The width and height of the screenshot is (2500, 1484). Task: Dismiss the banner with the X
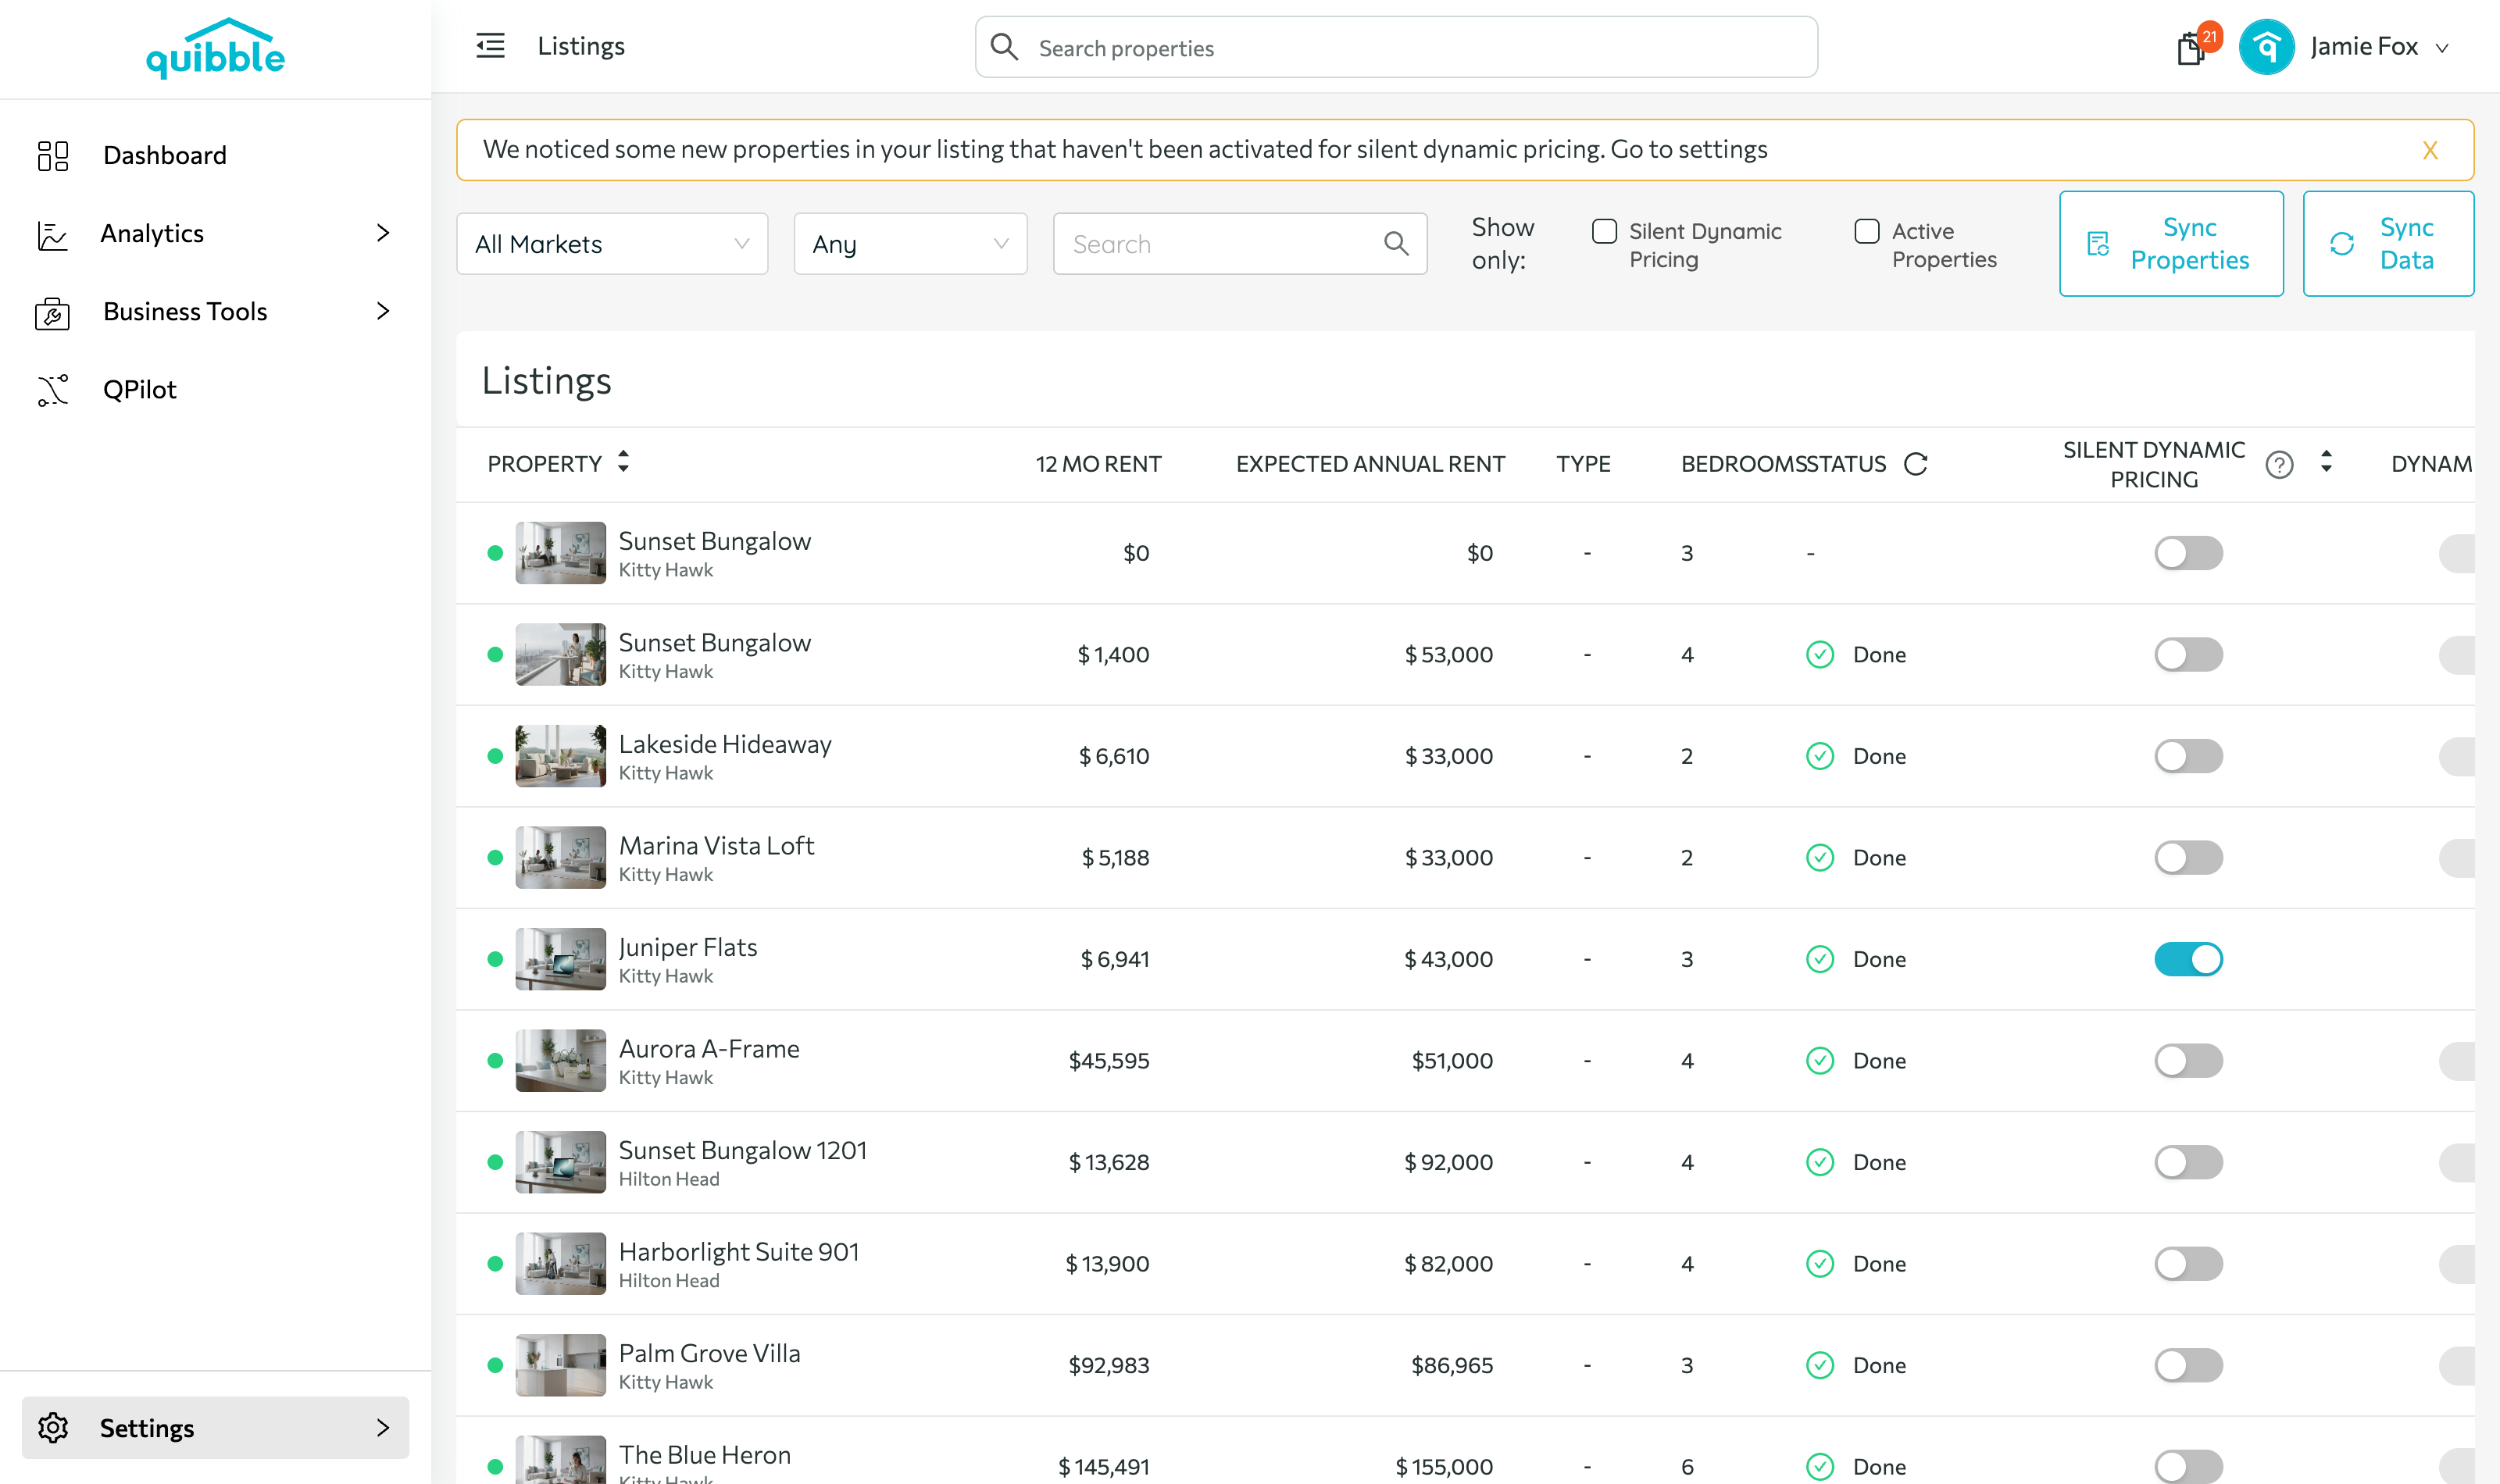coord(2430,150)
